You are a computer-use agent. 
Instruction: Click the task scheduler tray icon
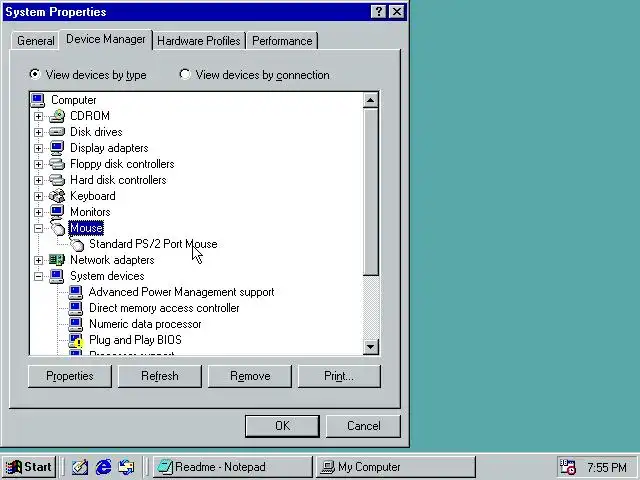click(567, 467)
